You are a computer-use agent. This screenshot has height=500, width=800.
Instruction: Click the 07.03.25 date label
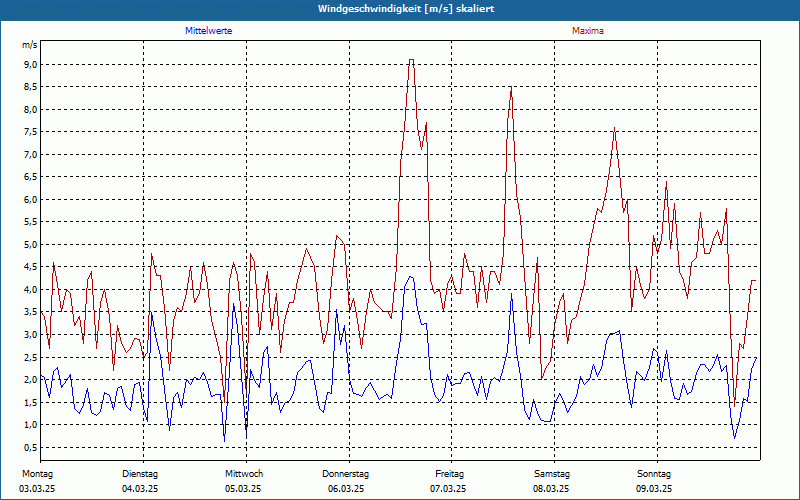point(448,489)
